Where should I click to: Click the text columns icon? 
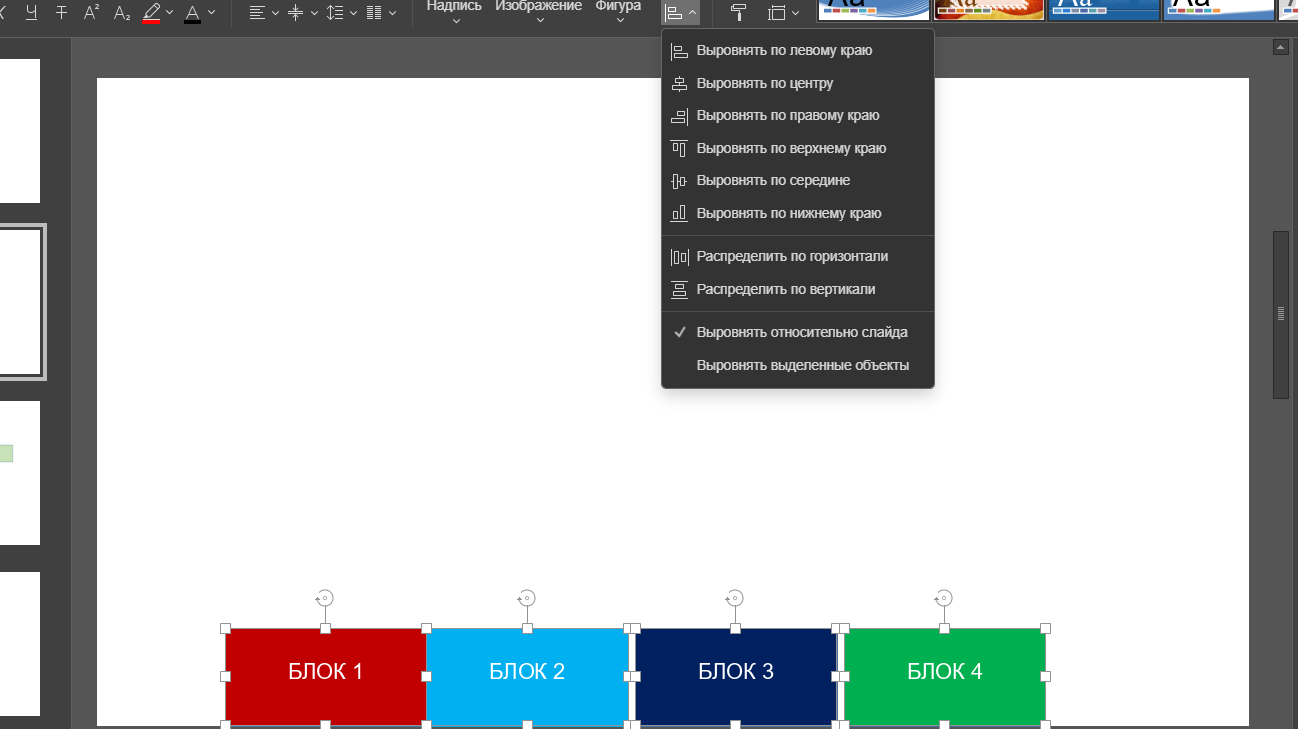tap(374, 12)
